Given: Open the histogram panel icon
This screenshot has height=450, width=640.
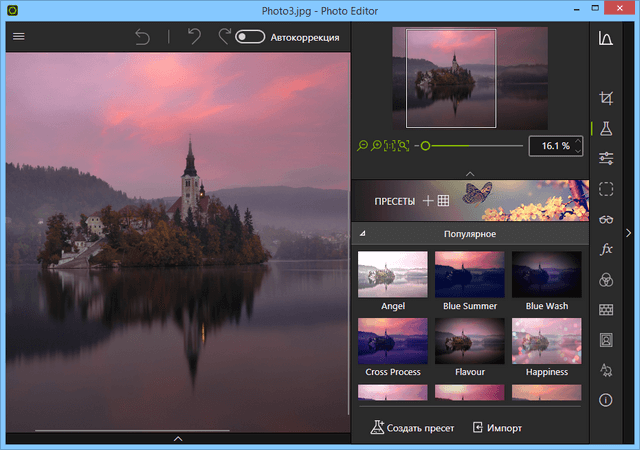Looking at the screenshot, I should coord(605,39).
